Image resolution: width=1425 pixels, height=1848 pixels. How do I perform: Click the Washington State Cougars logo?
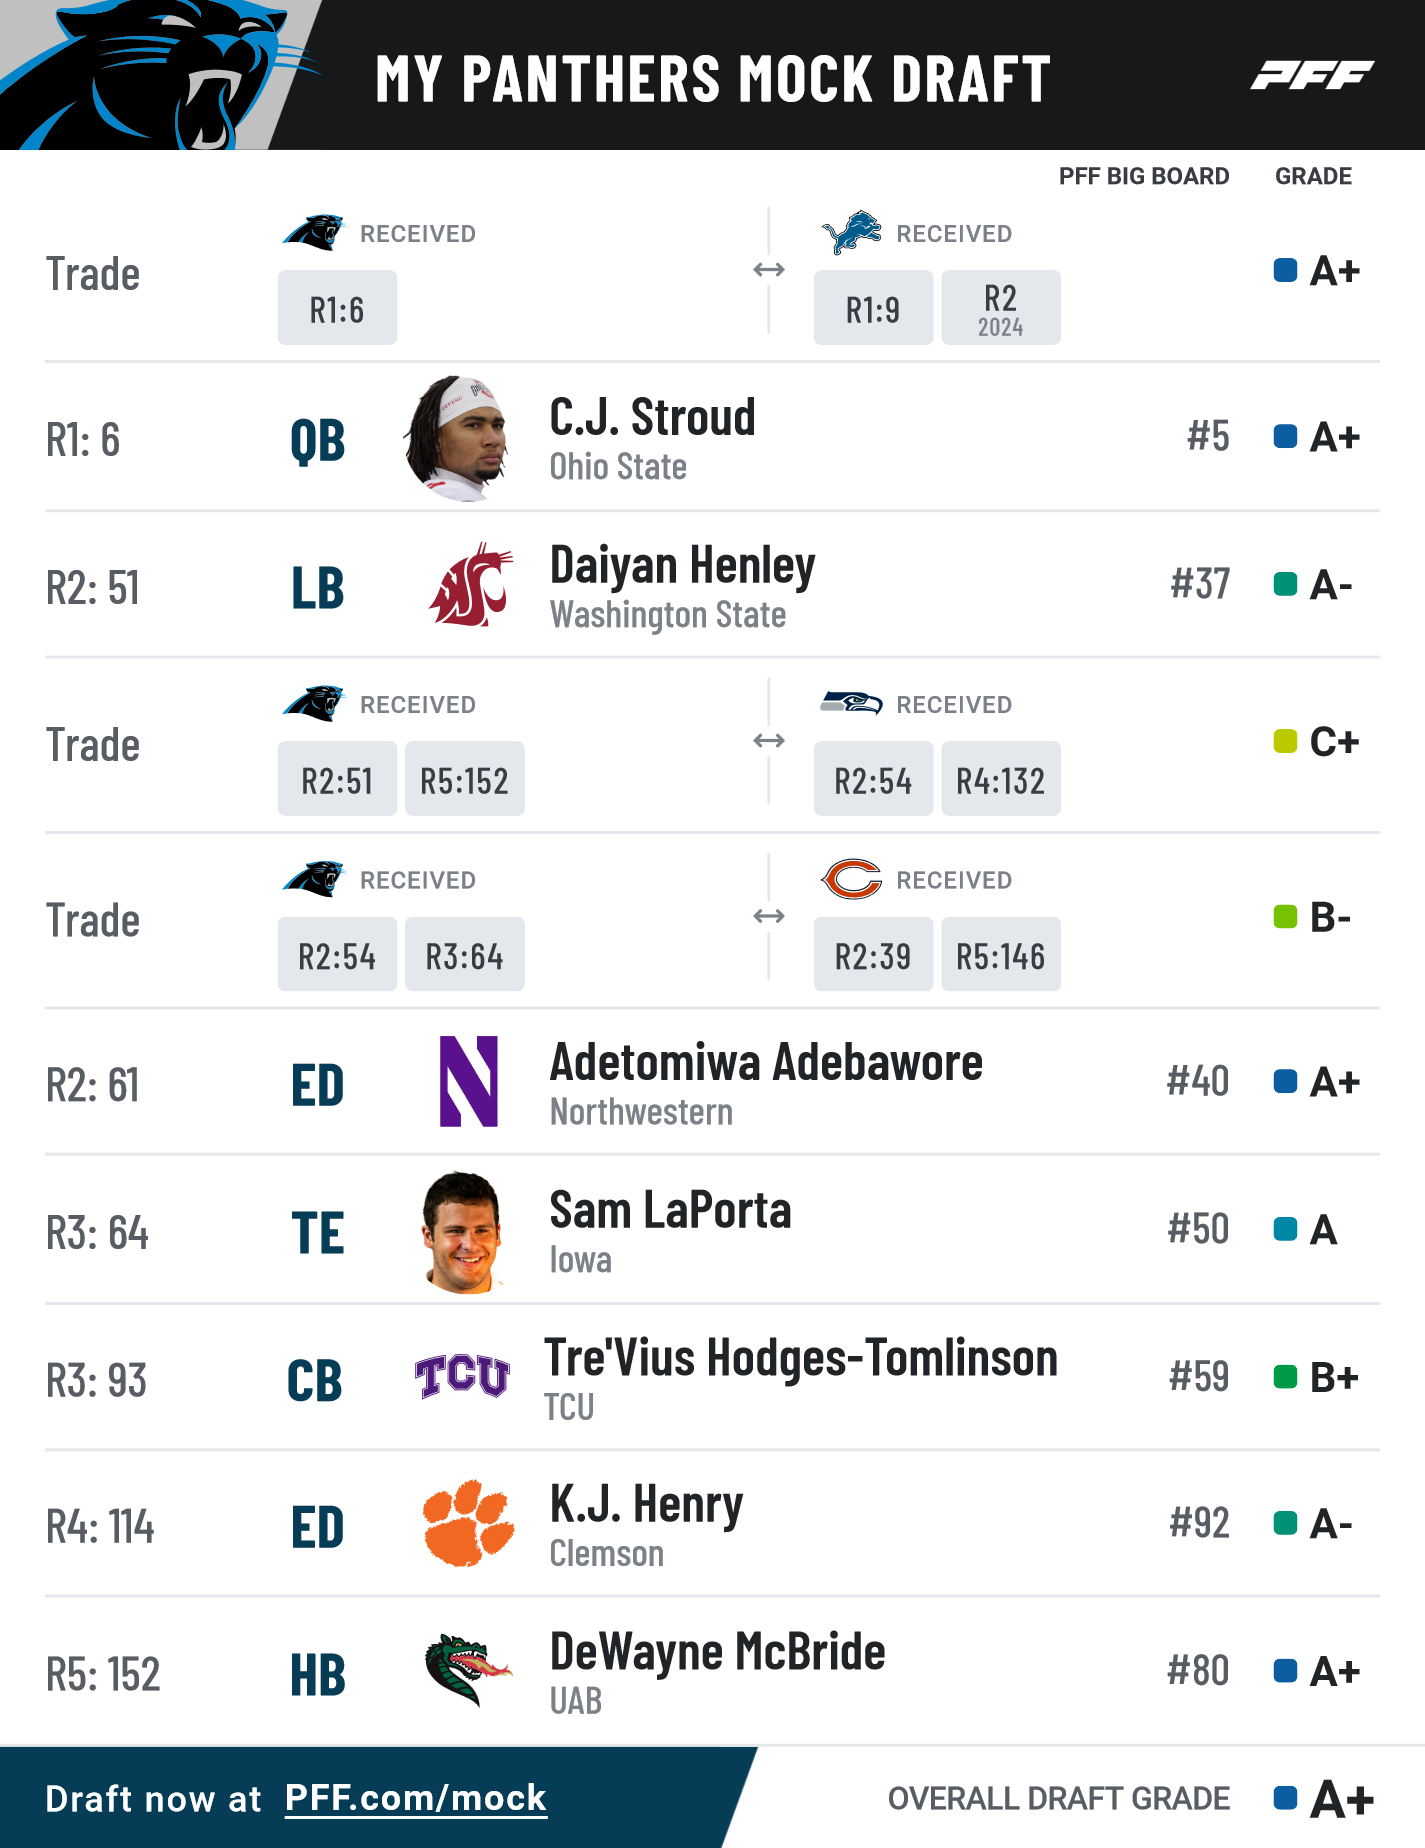click(469, 585)
